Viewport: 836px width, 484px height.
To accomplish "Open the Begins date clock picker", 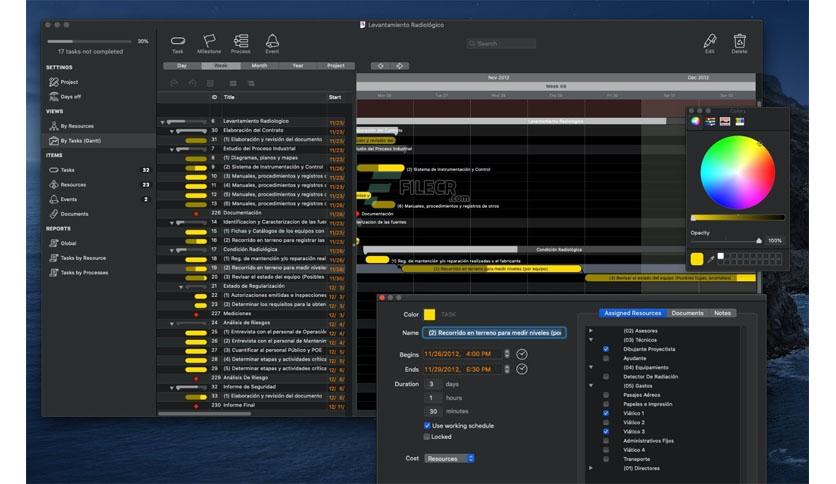I will pyautogui.click(x=522, y=354).
